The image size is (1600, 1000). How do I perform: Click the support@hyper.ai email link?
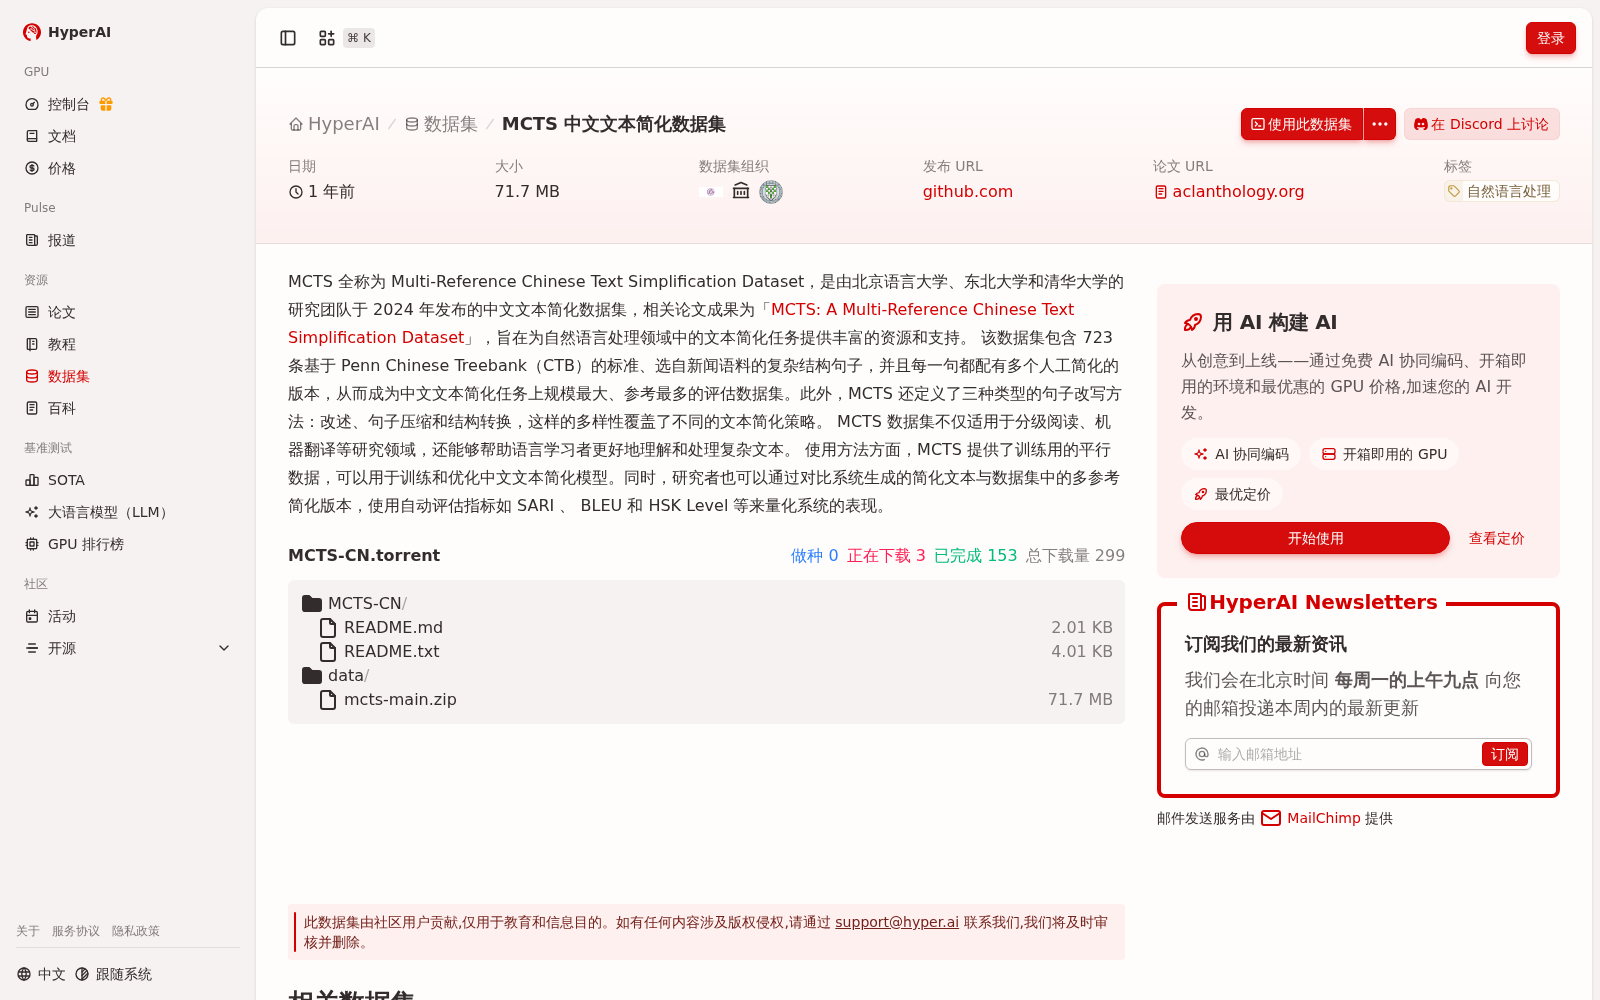(897, 922)
